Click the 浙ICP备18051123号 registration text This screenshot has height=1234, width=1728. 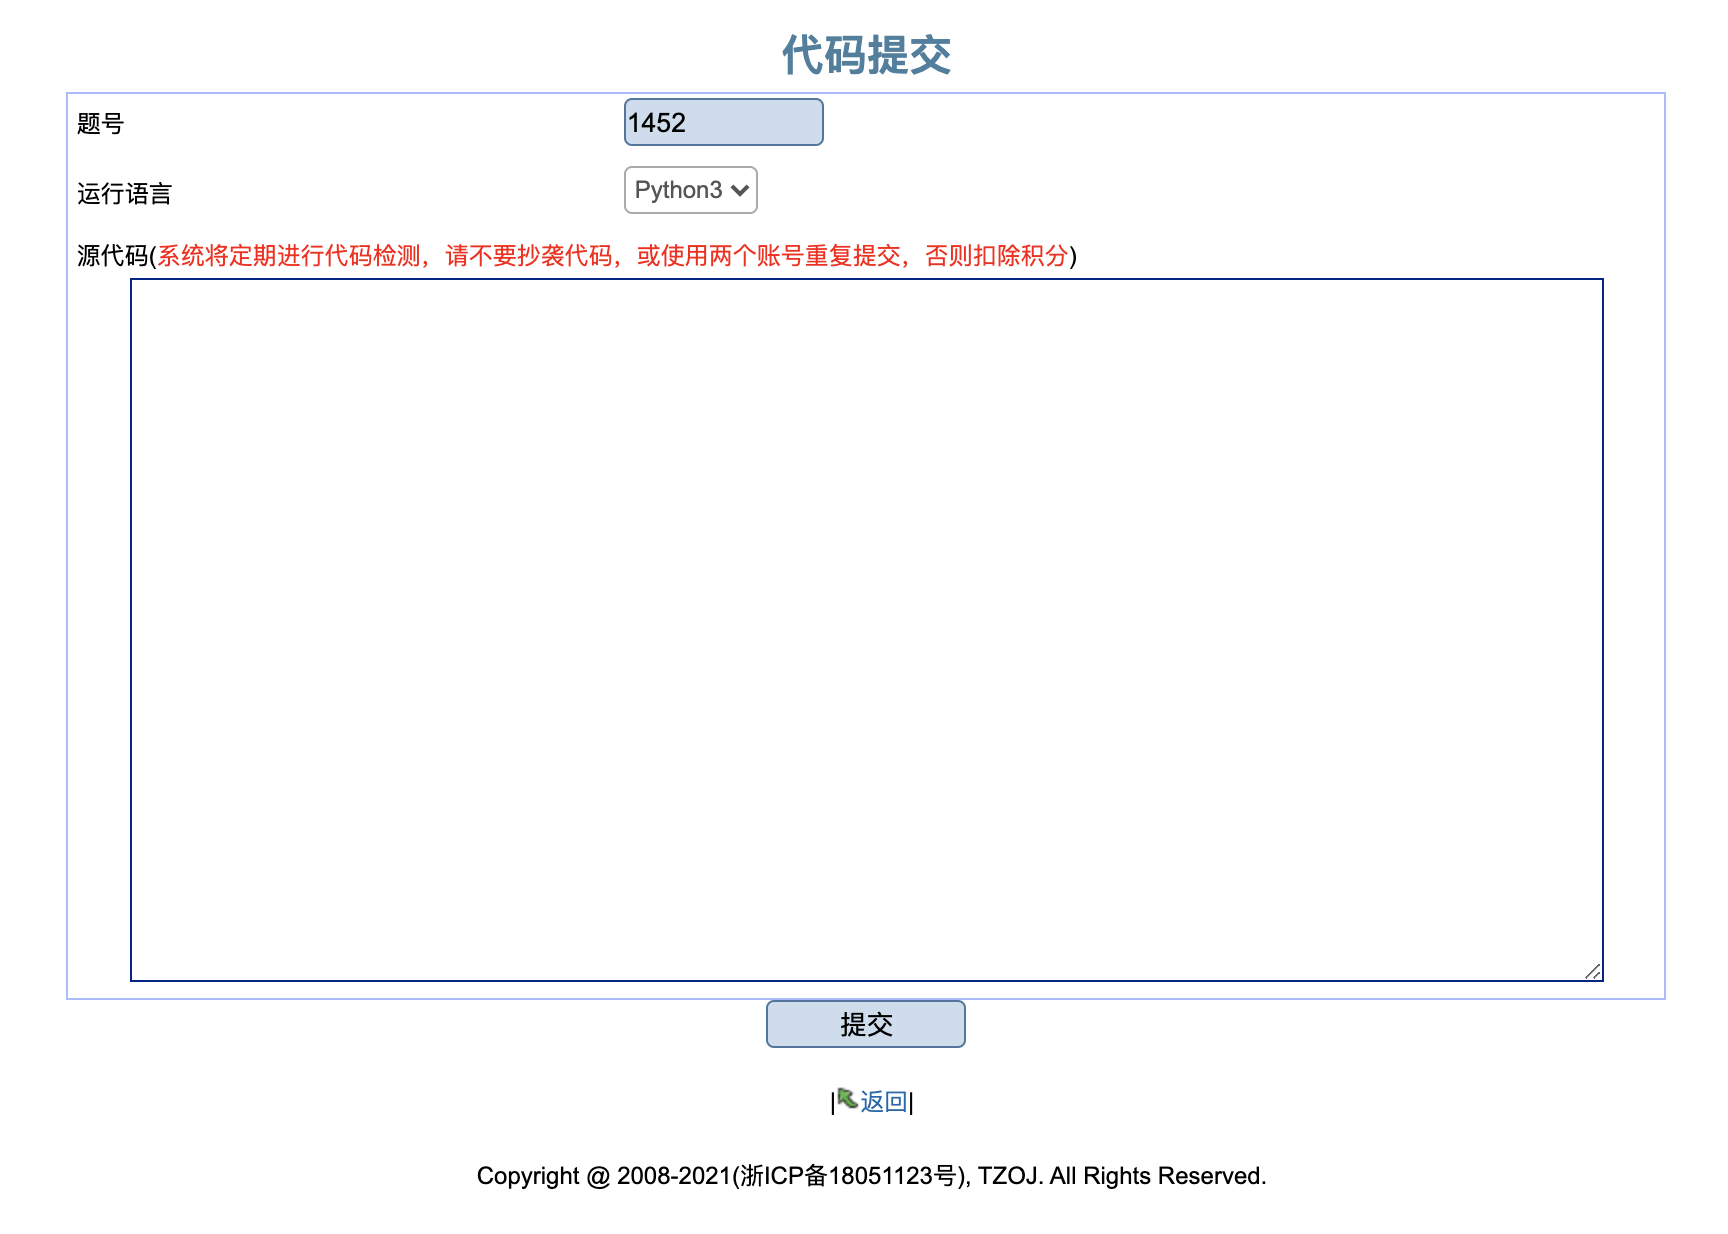(x=845, y=1176)
